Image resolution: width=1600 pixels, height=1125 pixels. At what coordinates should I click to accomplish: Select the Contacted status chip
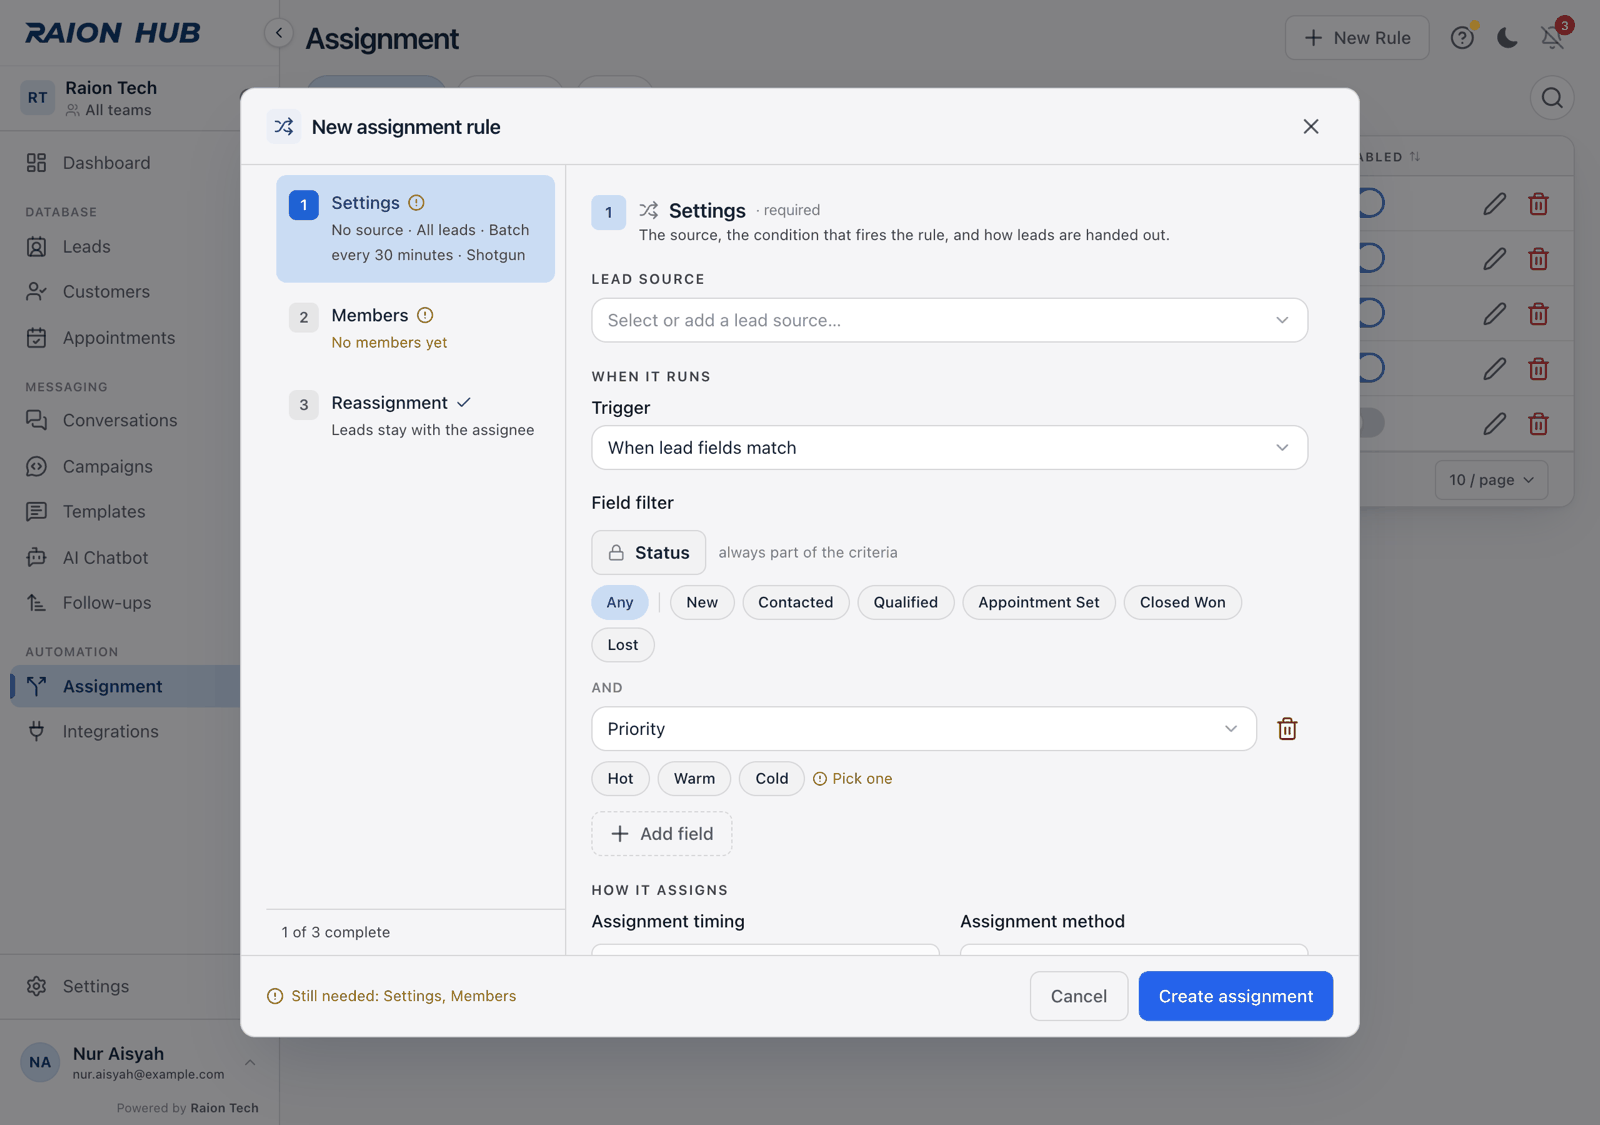coord(796,603)
